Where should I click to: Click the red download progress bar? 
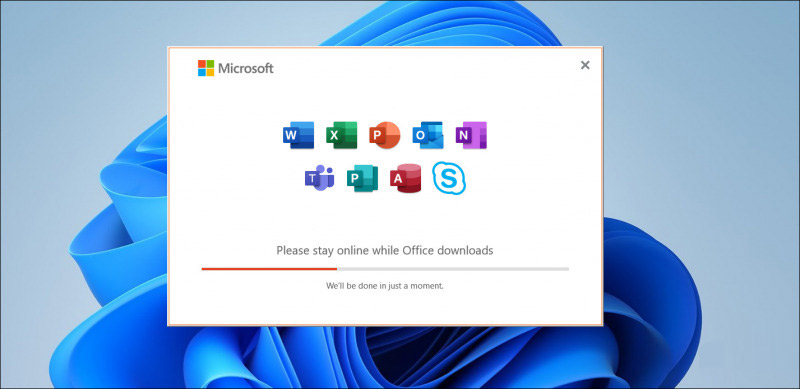pyautogui.click(x=385, y=269)
